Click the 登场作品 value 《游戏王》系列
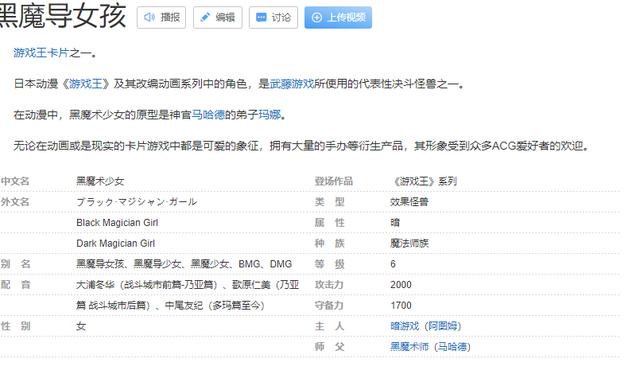The width and height of the screenshot is (640, 382). point(424,181)
